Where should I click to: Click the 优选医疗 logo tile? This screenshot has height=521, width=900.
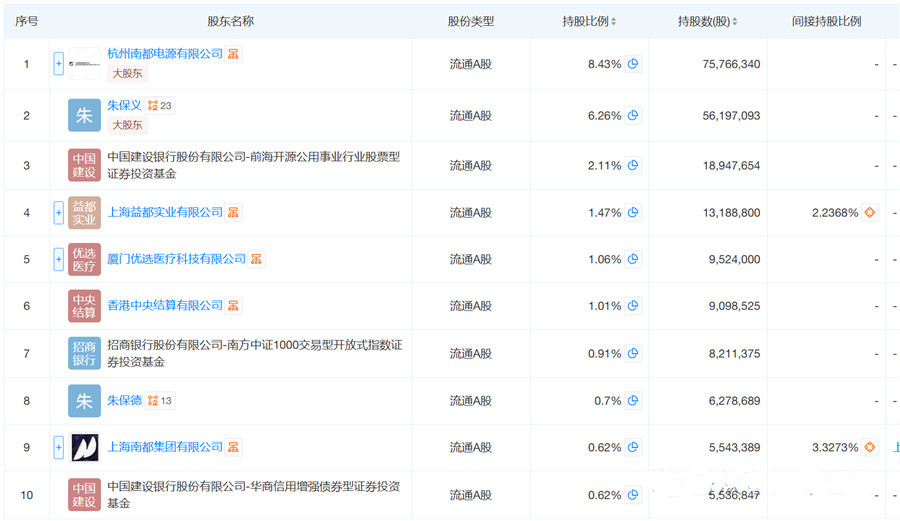84,259
